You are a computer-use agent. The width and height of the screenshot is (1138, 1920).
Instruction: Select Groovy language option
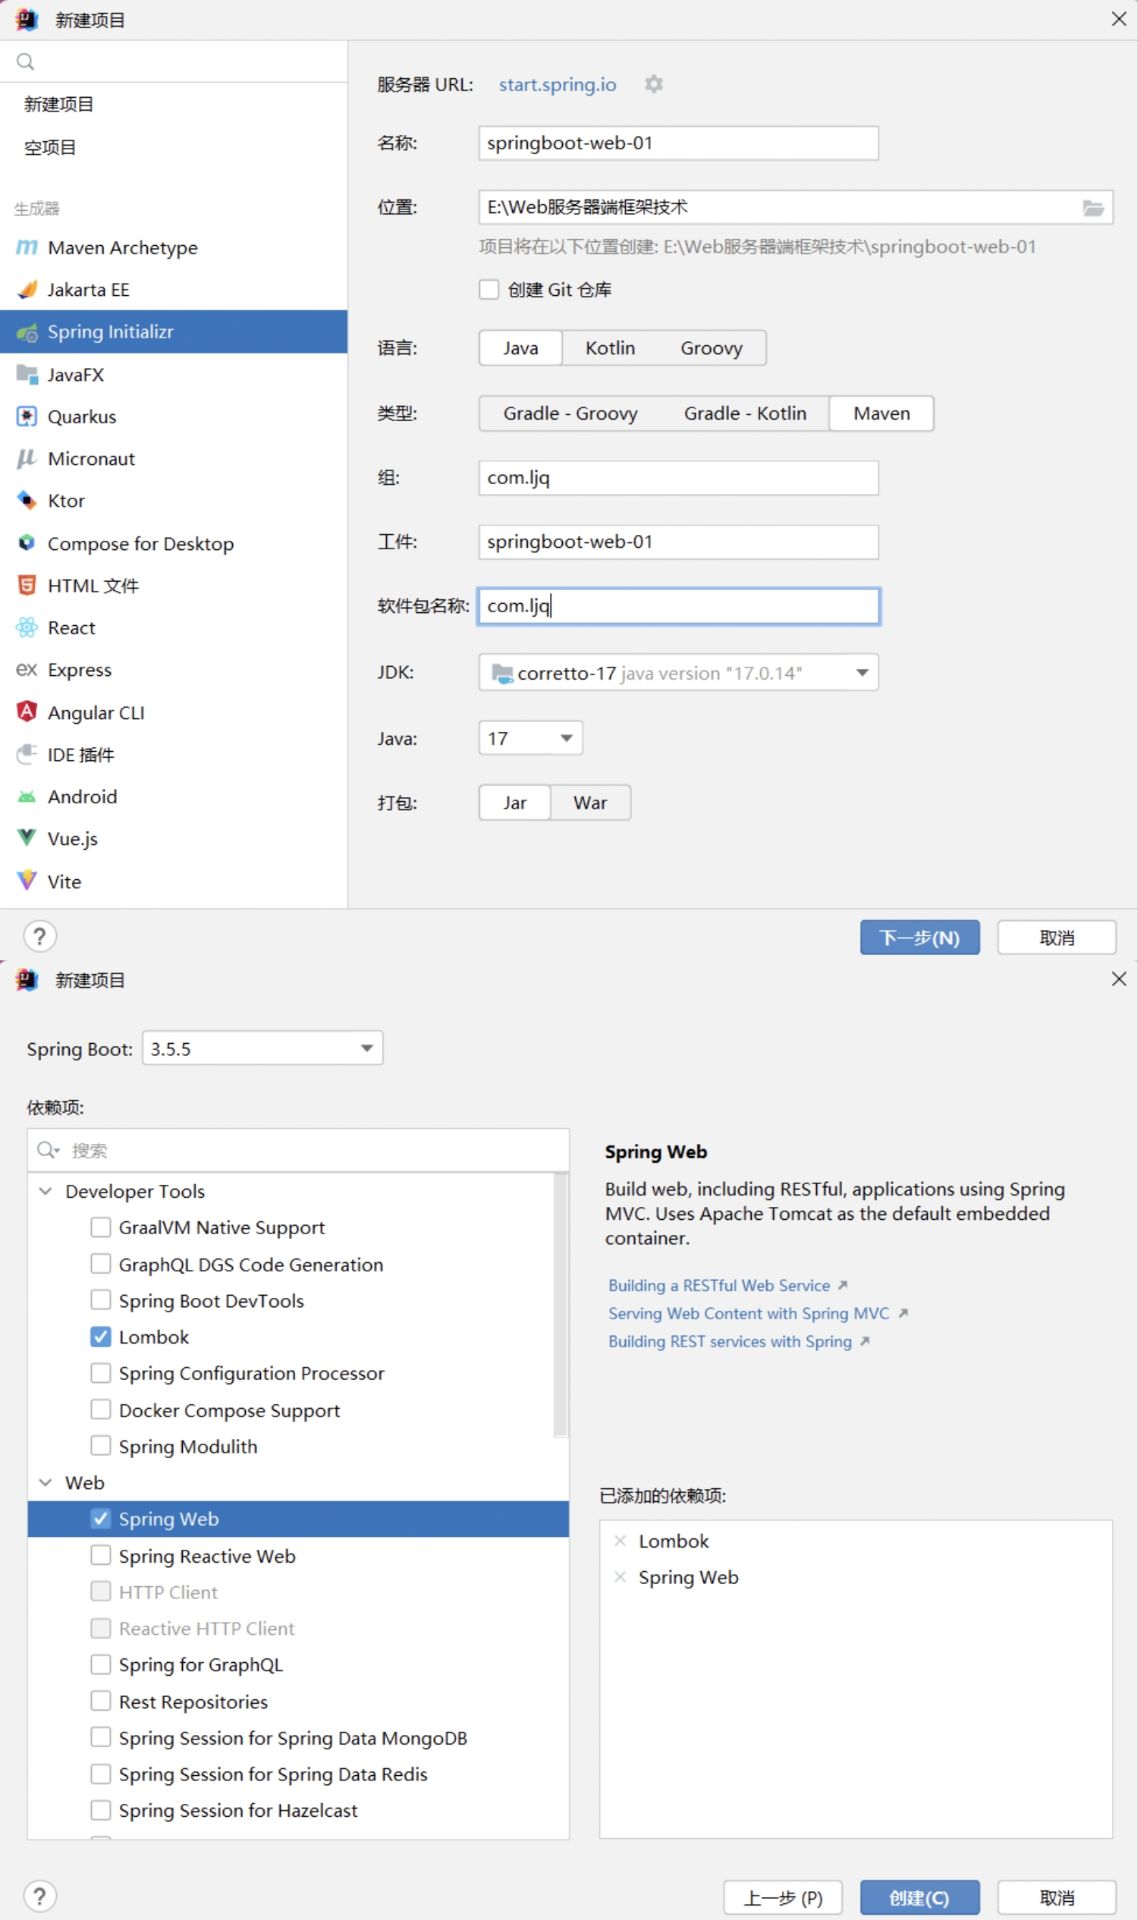[711, 348]
